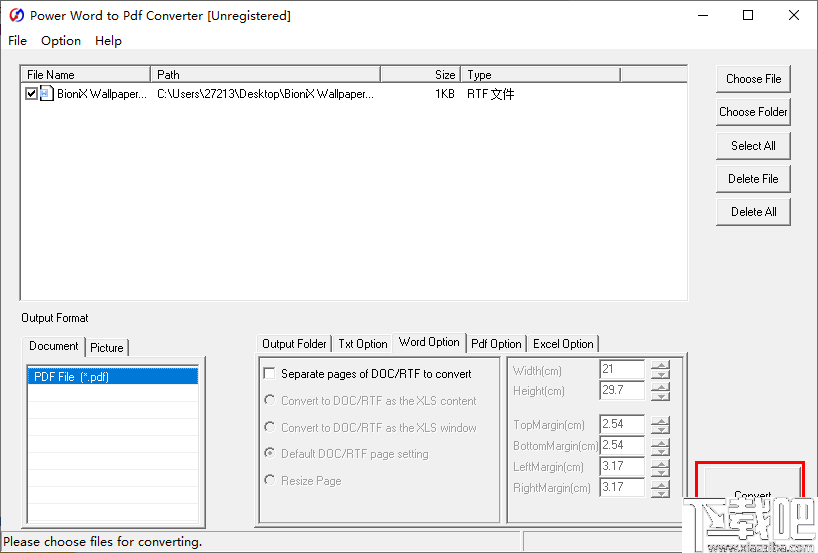Image resolution: width=818 pixels, height=553 pixels.
Task: Increase BottomMargin(cm) with the up spinner arrow
Action: pos(660,441)
